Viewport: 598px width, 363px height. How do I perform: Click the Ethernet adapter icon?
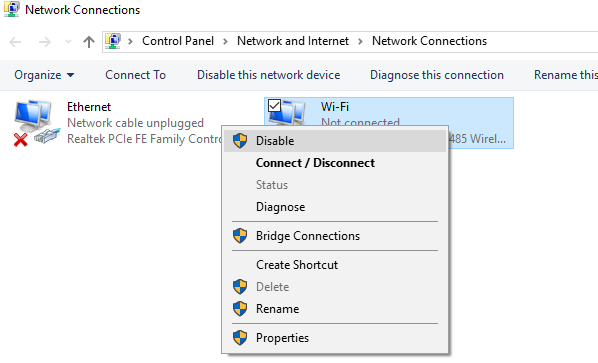tap(37, 123)
